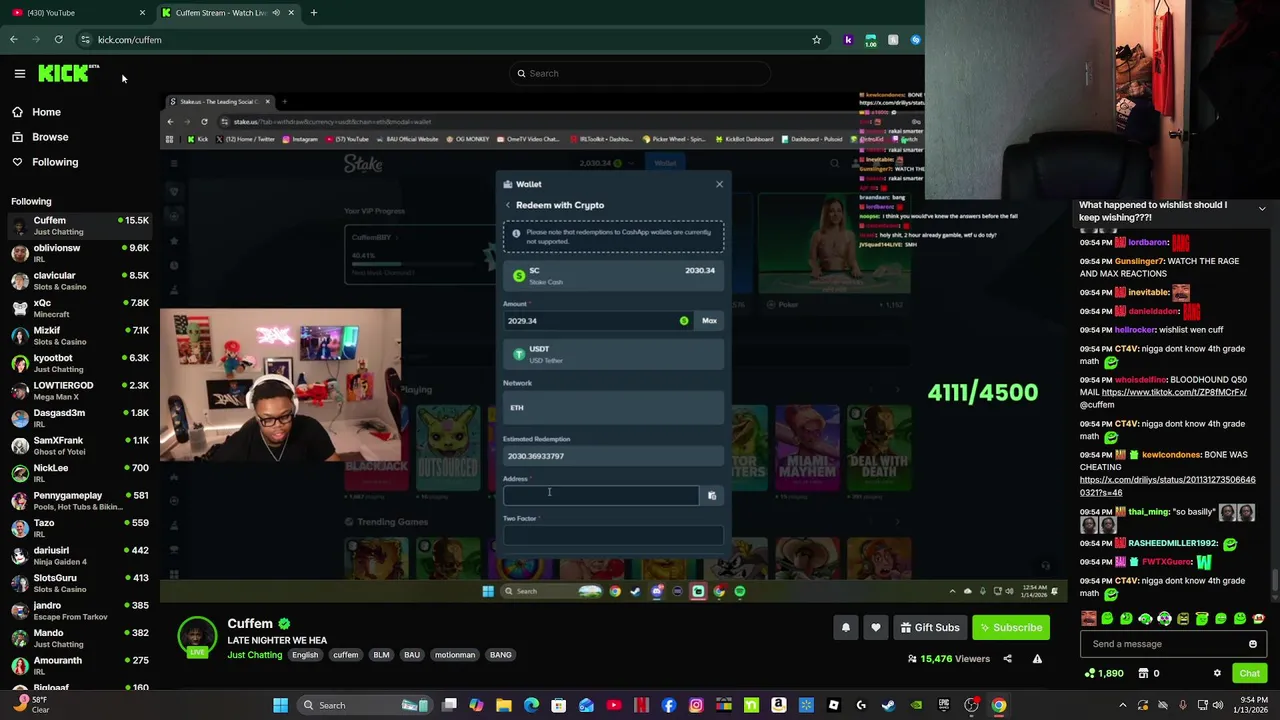Open Microsoft Edge from taskbar

coord(531,705)
